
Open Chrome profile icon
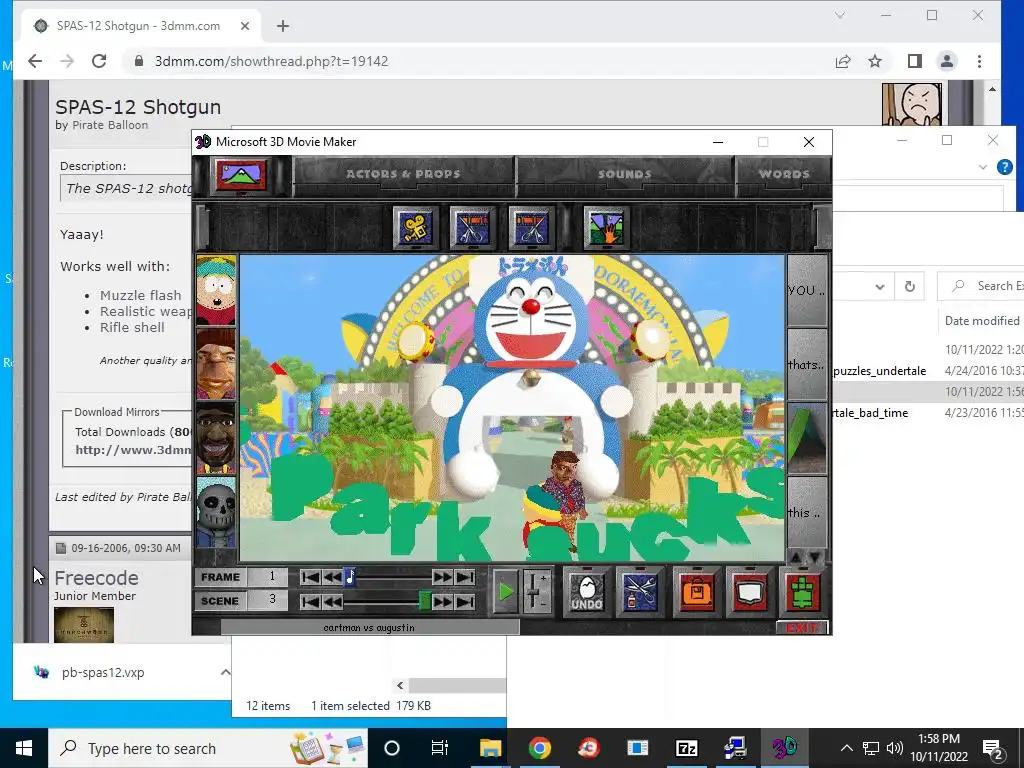946,61
